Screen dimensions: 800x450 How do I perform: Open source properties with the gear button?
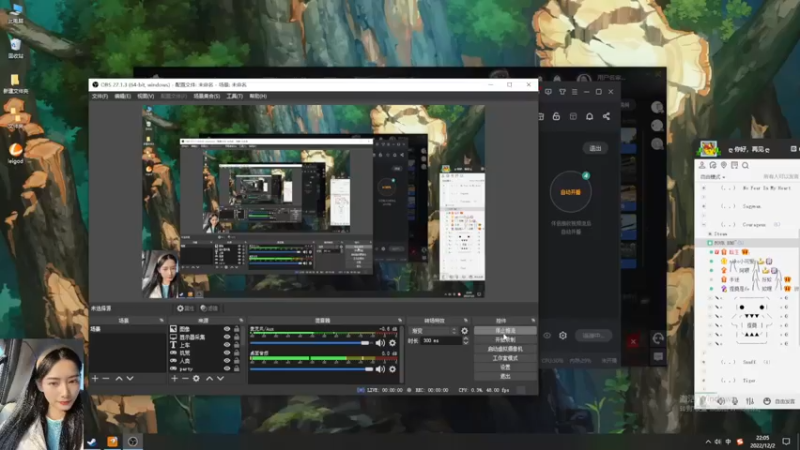[185, 308]
